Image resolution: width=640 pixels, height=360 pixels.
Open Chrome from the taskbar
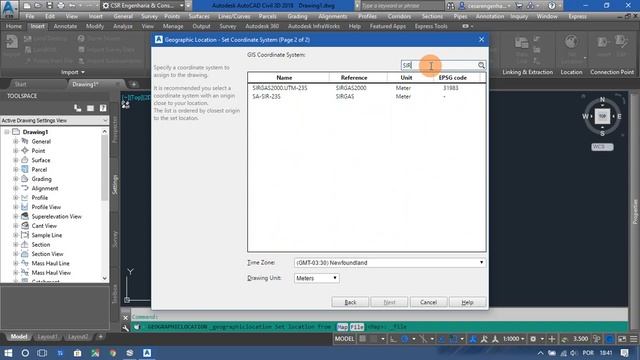[x=112, y=353]
